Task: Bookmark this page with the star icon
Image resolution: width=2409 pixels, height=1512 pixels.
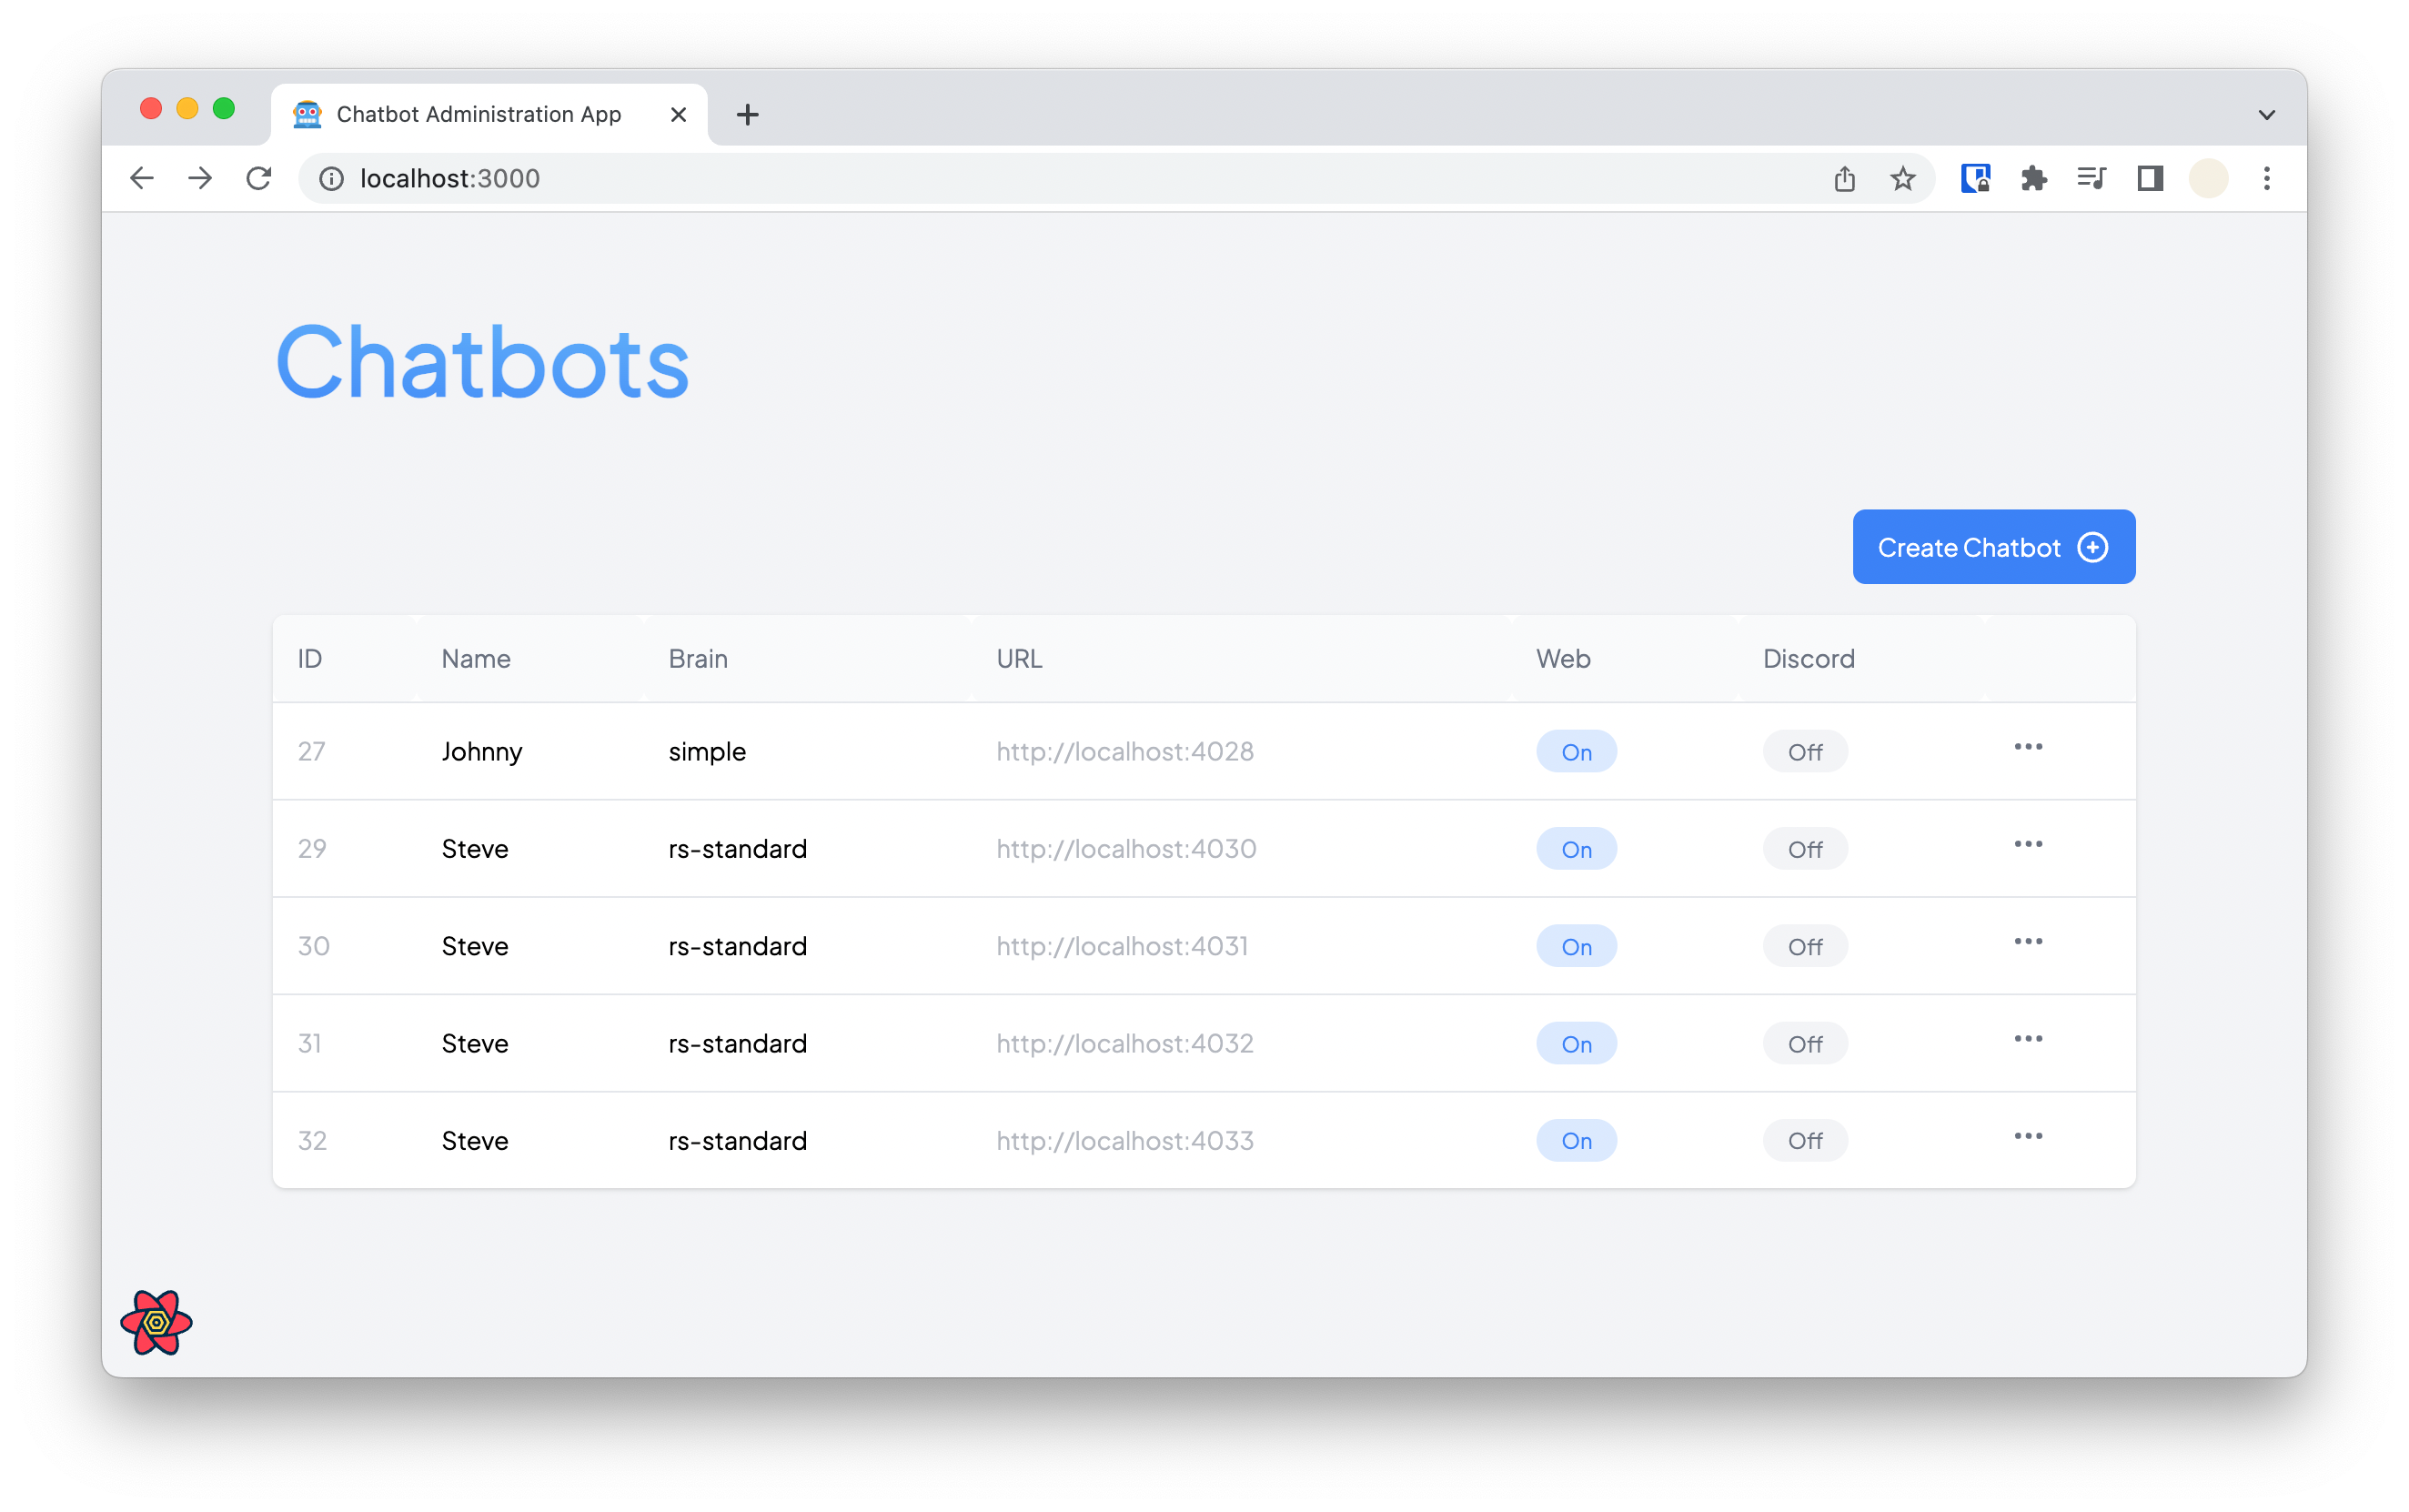Action: pyautogui.click(x=1901, y=178)
